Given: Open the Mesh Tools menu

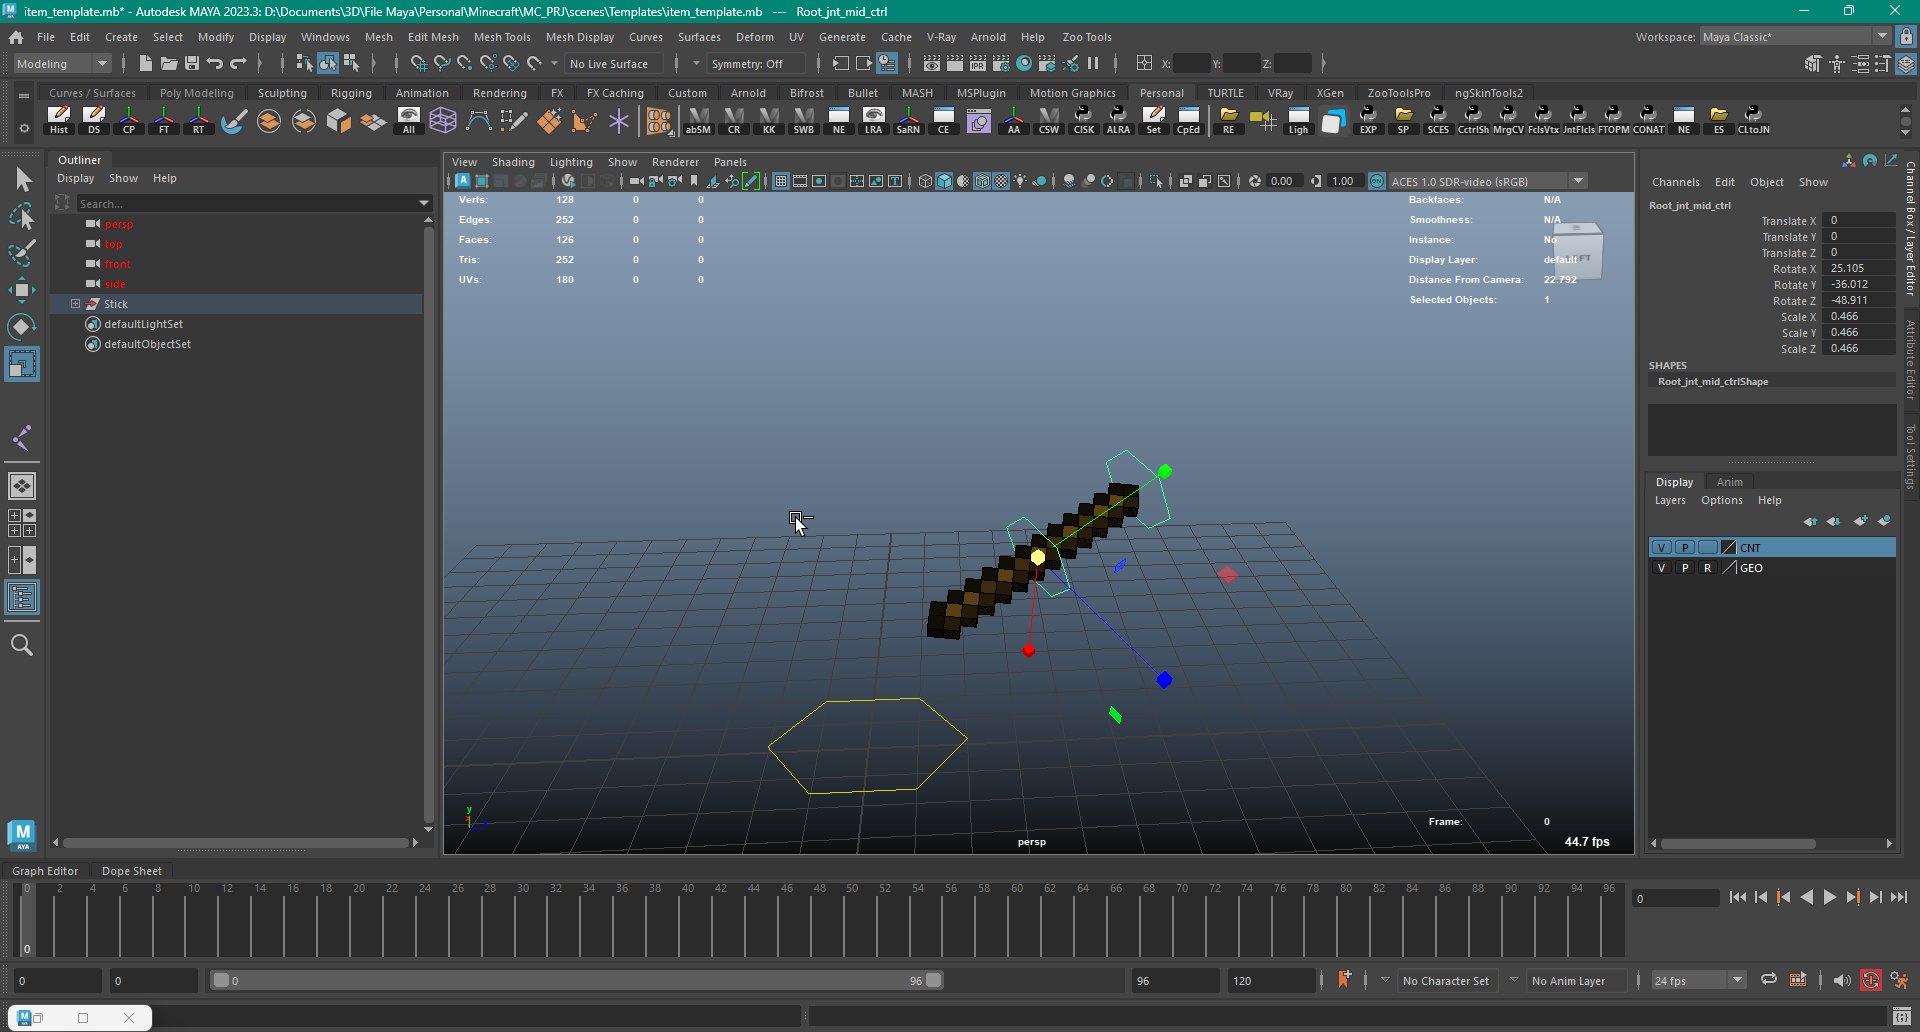Looking at the screenshot, I should [502, 37].
